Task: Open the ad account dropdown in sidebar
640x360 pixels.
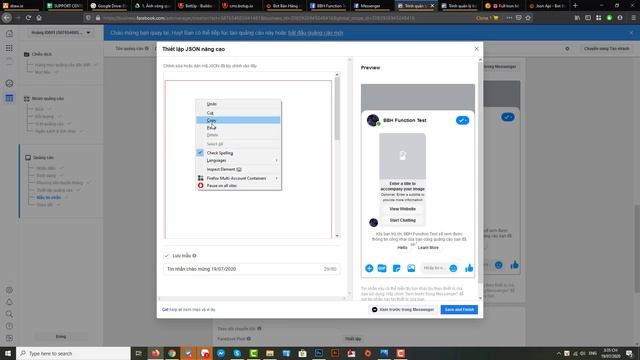Action: click(60, 33)
